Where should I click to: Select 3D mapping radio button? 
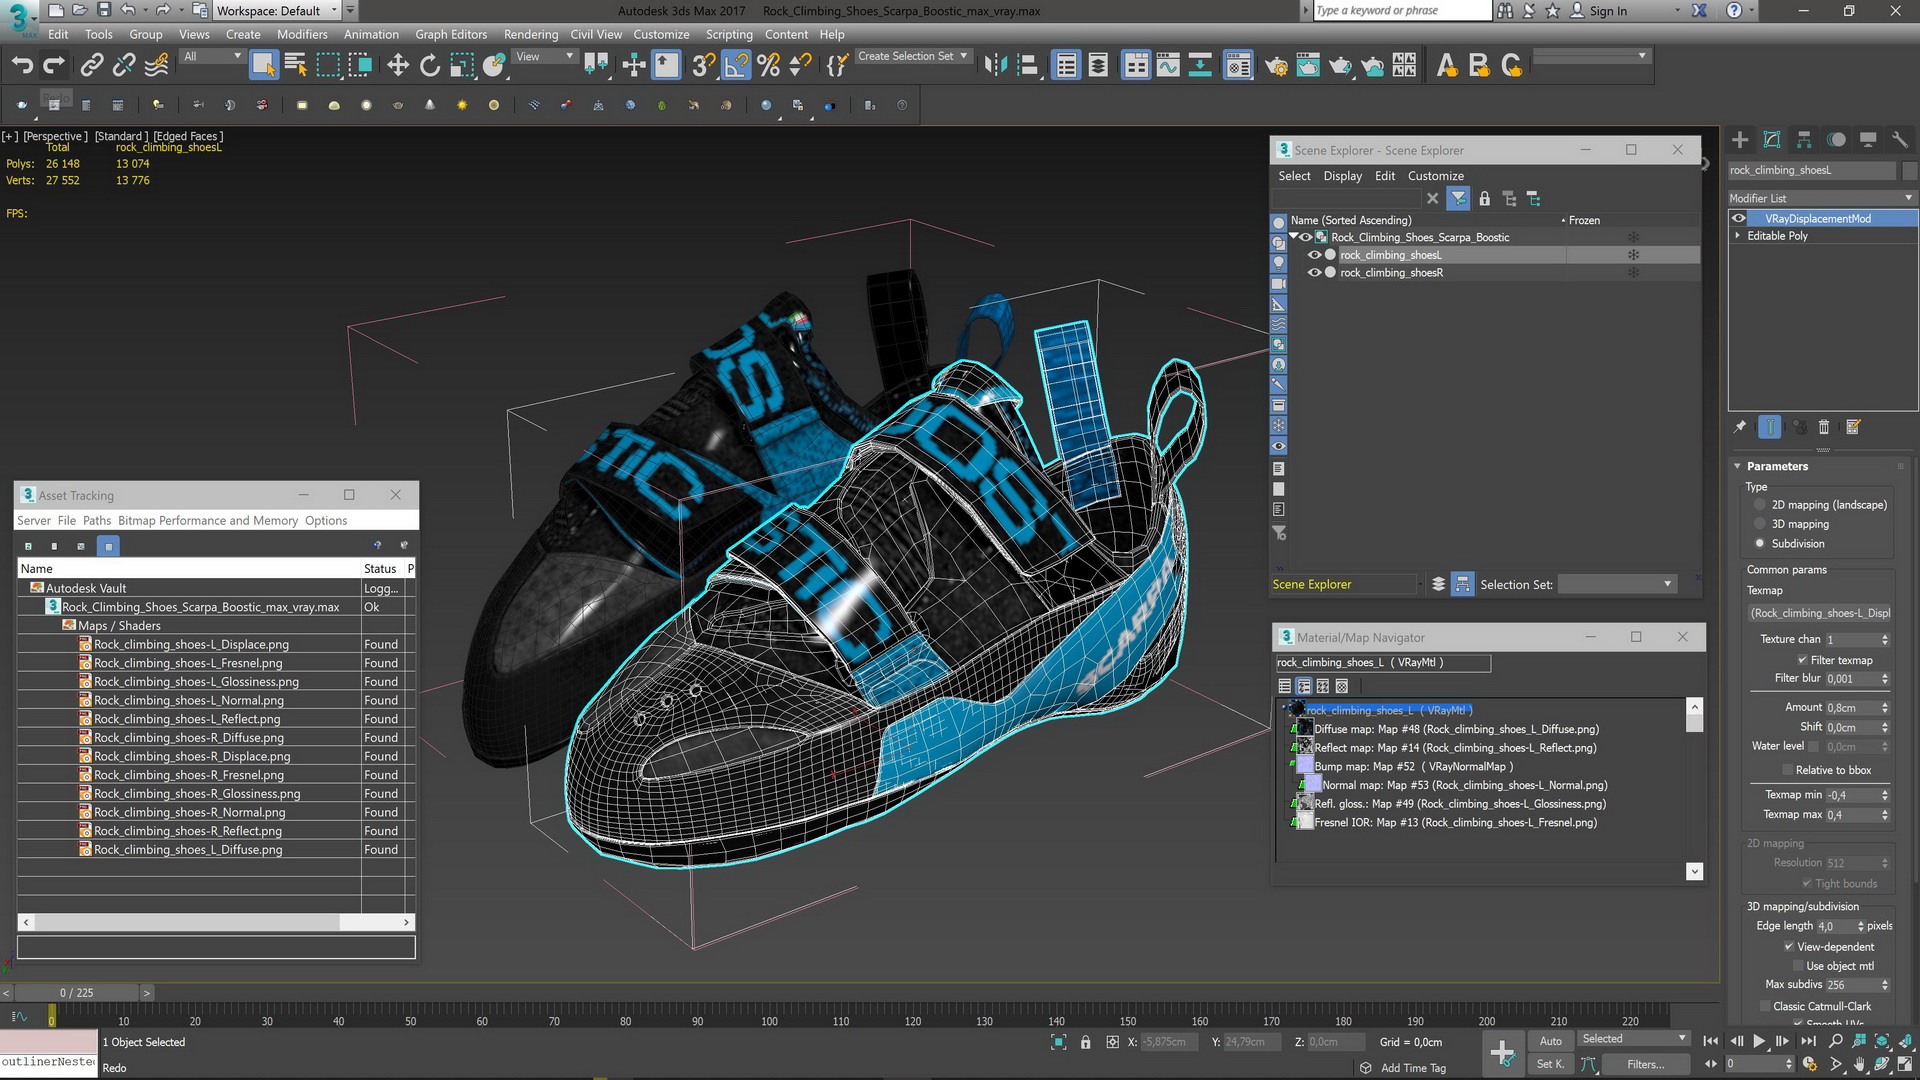click(x=1760, y=524)
